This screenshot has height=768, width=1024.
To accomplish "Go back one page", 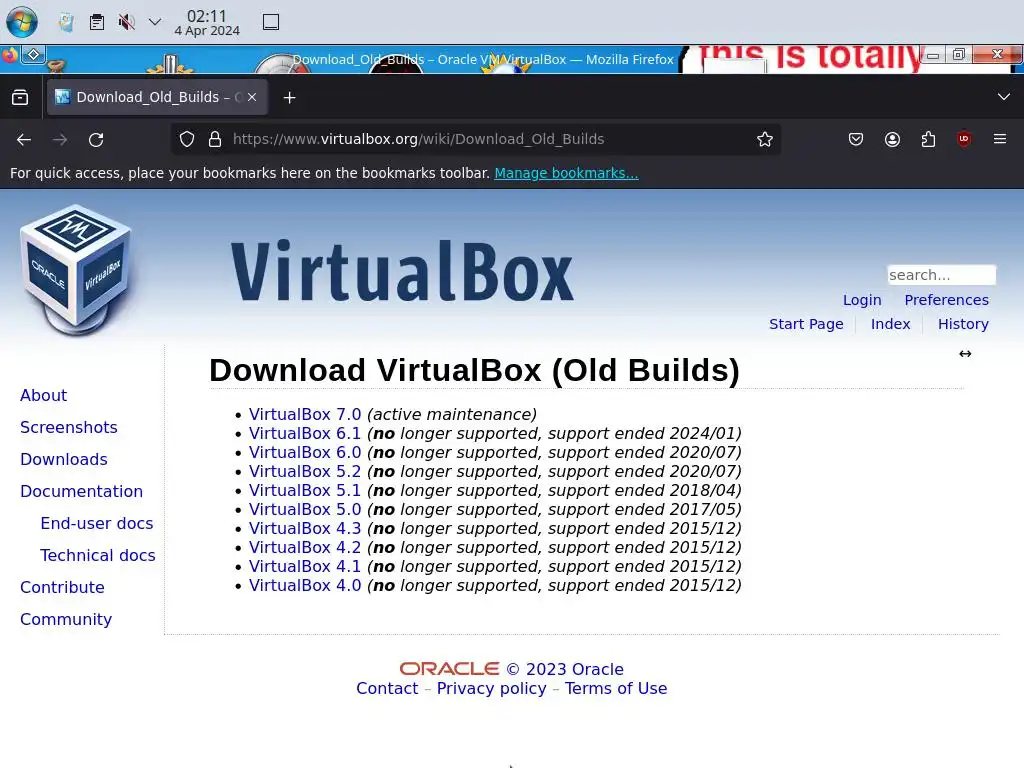I will coord(24,139).
